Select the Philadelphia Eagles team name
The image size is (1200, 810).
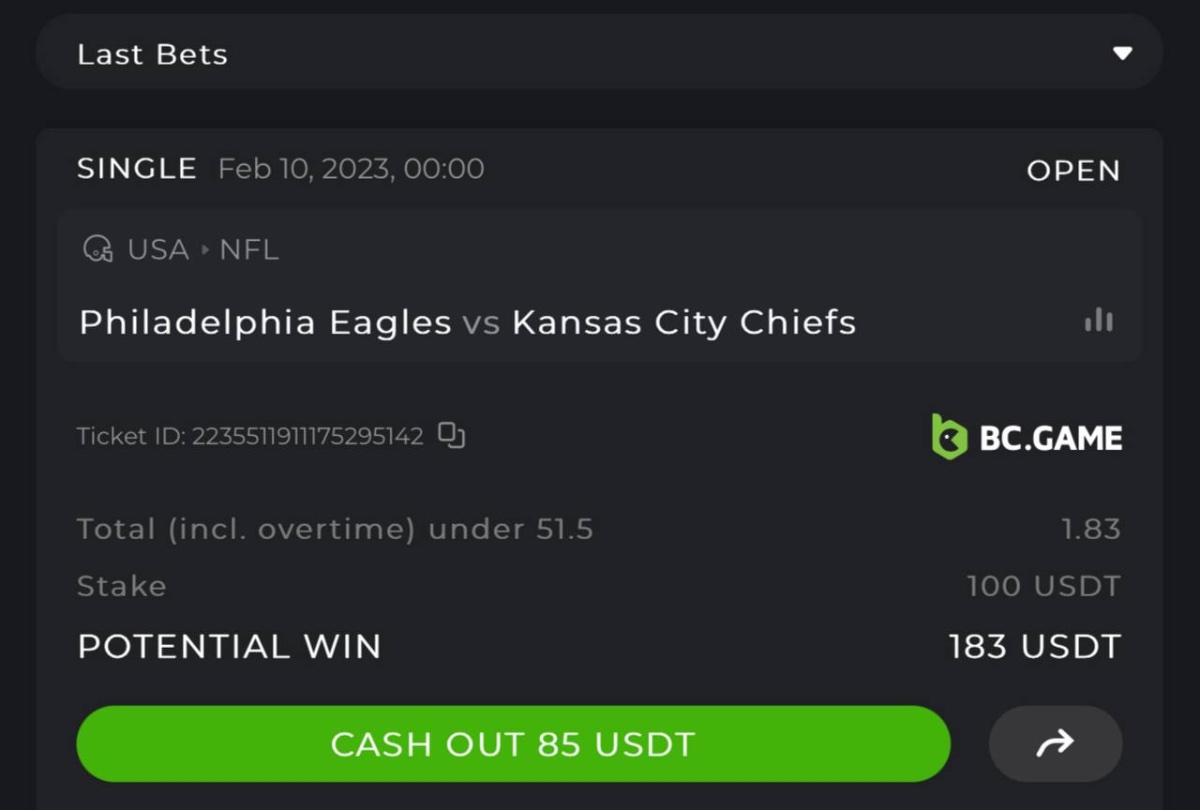pos(265,322)
